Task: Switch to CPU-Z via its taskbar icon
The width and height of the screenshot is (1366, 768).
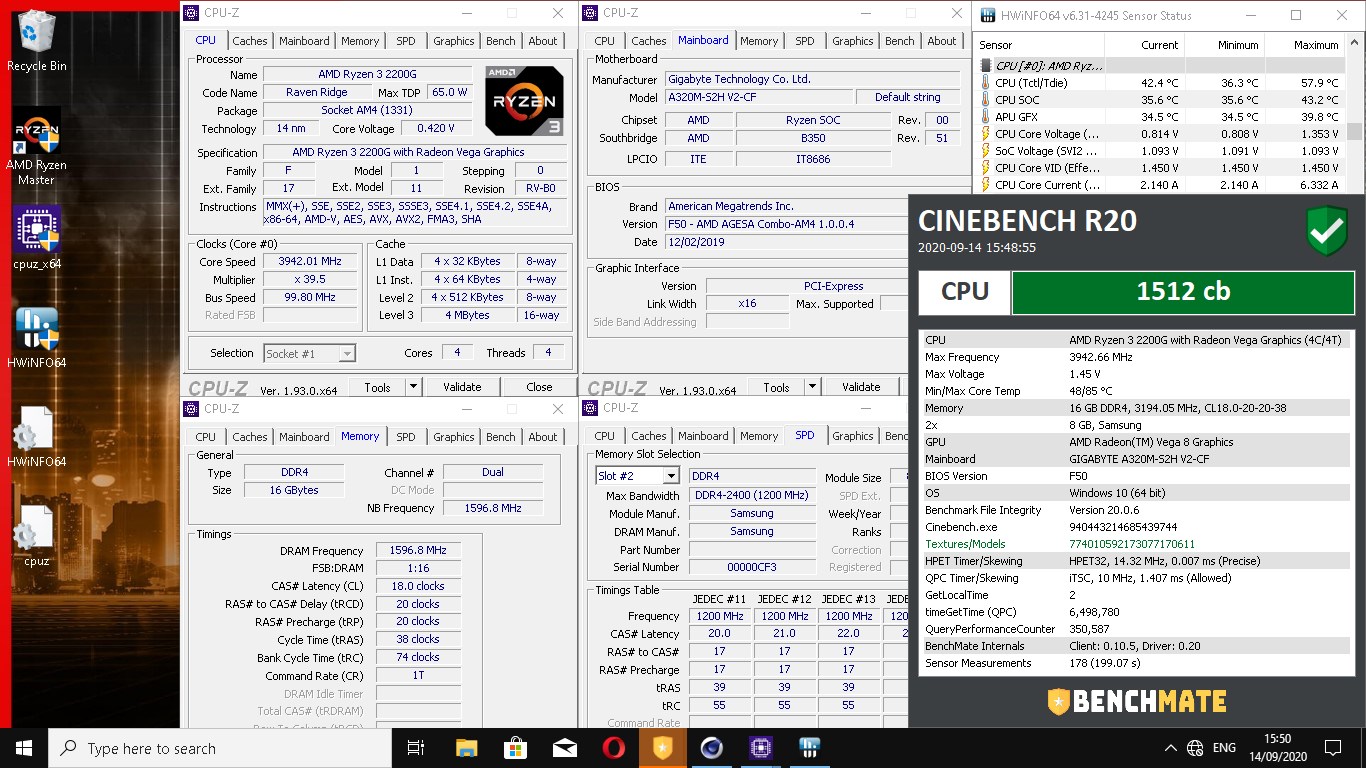Action: (x=760, y=748)
